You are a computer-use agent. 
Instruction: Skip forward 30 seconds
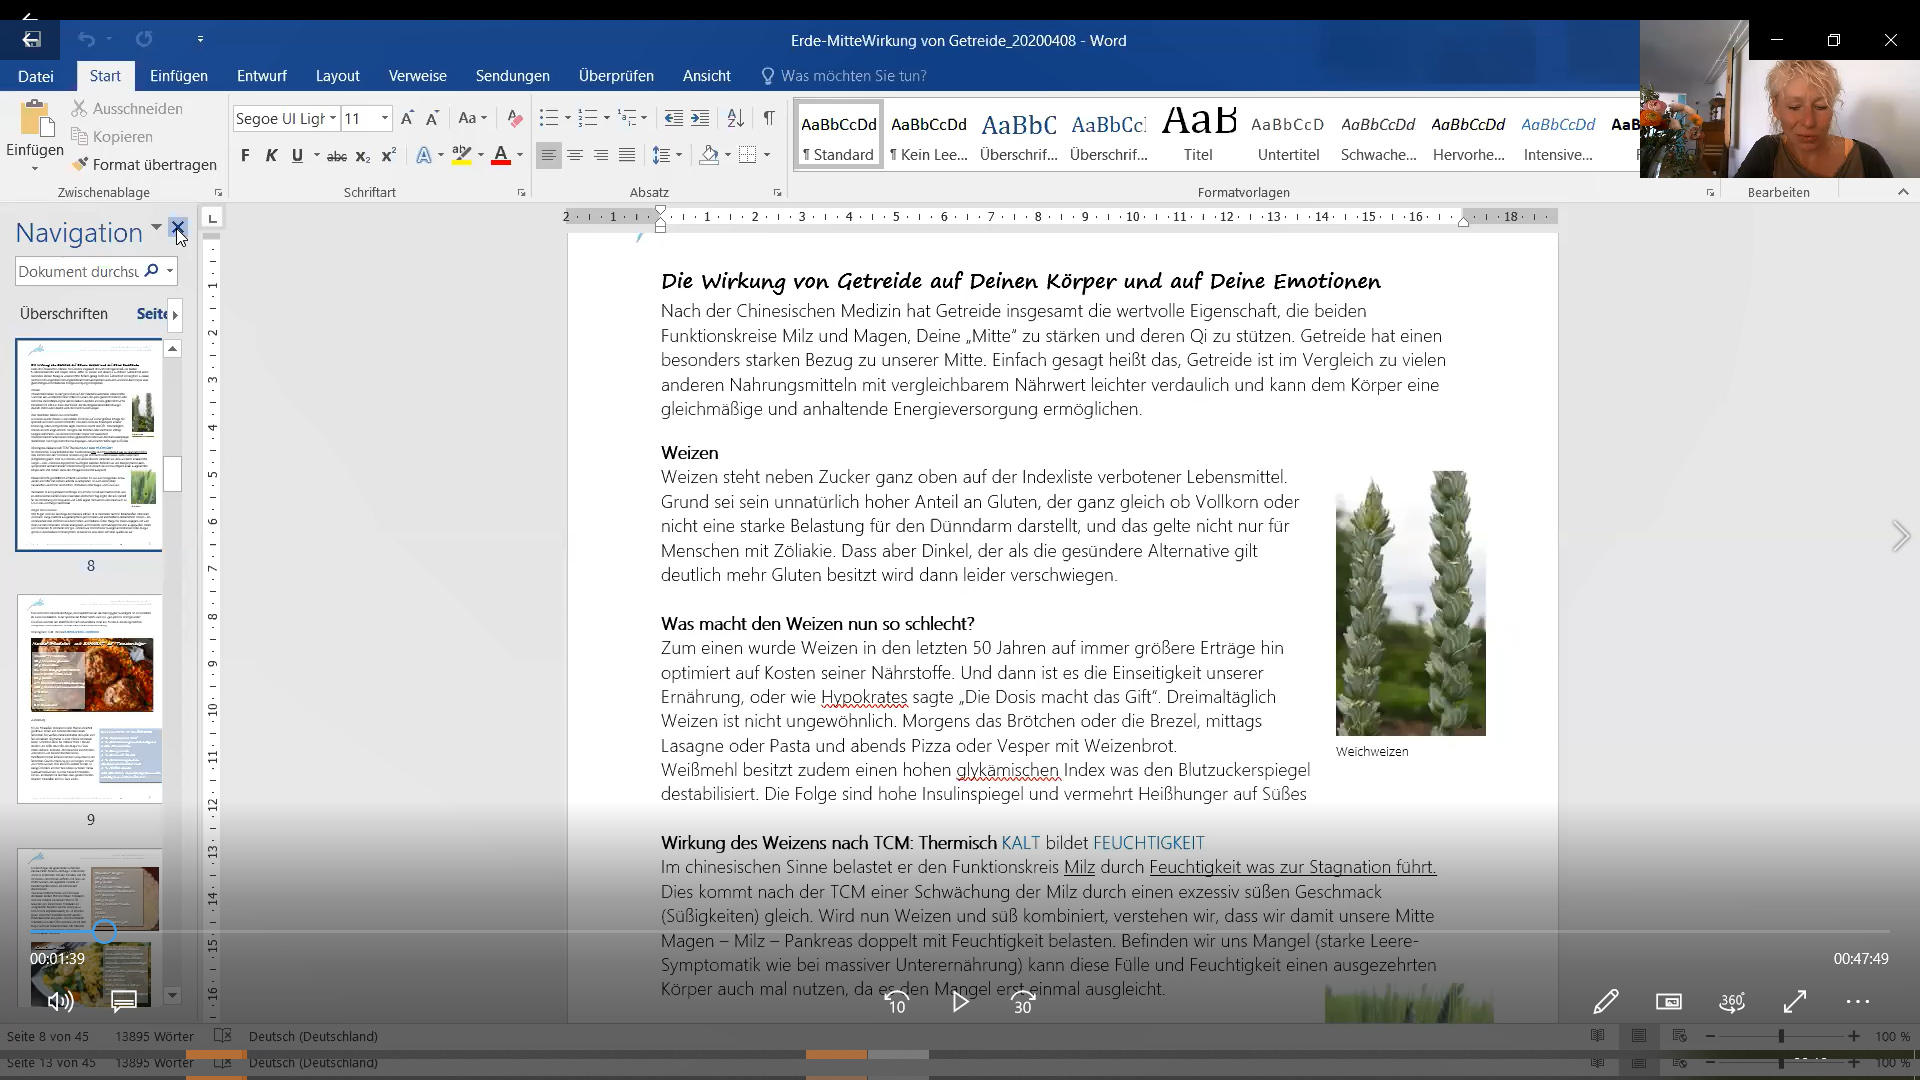1023,1002
